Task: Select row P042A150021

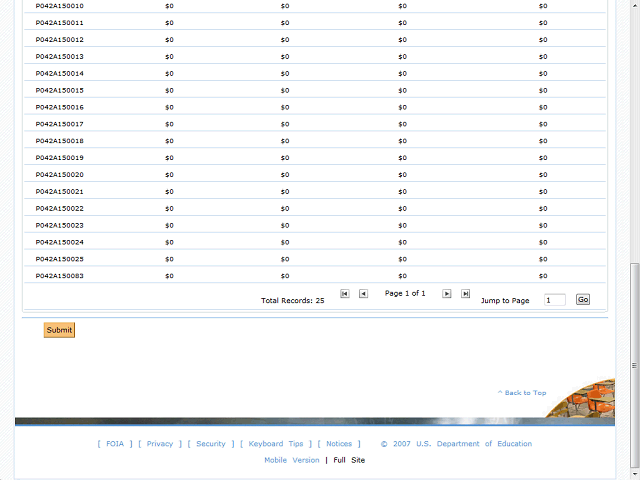Action: click(x=315, y=191)
